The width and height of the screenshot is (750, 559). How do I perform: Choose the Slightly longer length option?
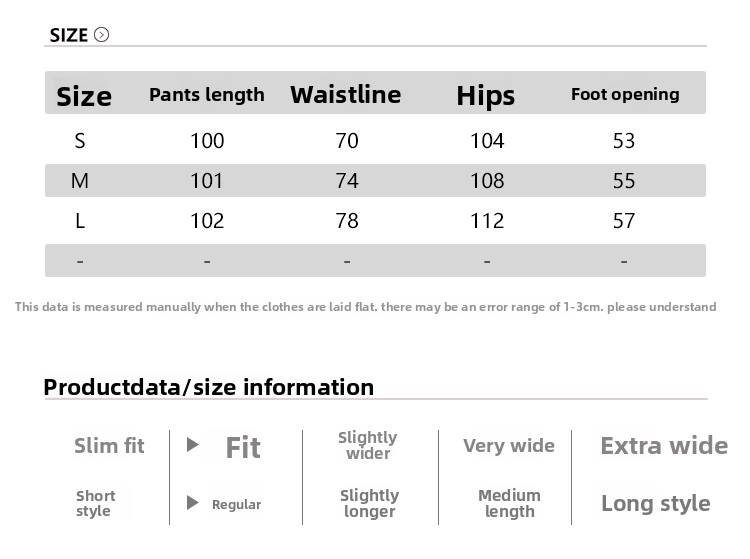click(x=369, y=503)
